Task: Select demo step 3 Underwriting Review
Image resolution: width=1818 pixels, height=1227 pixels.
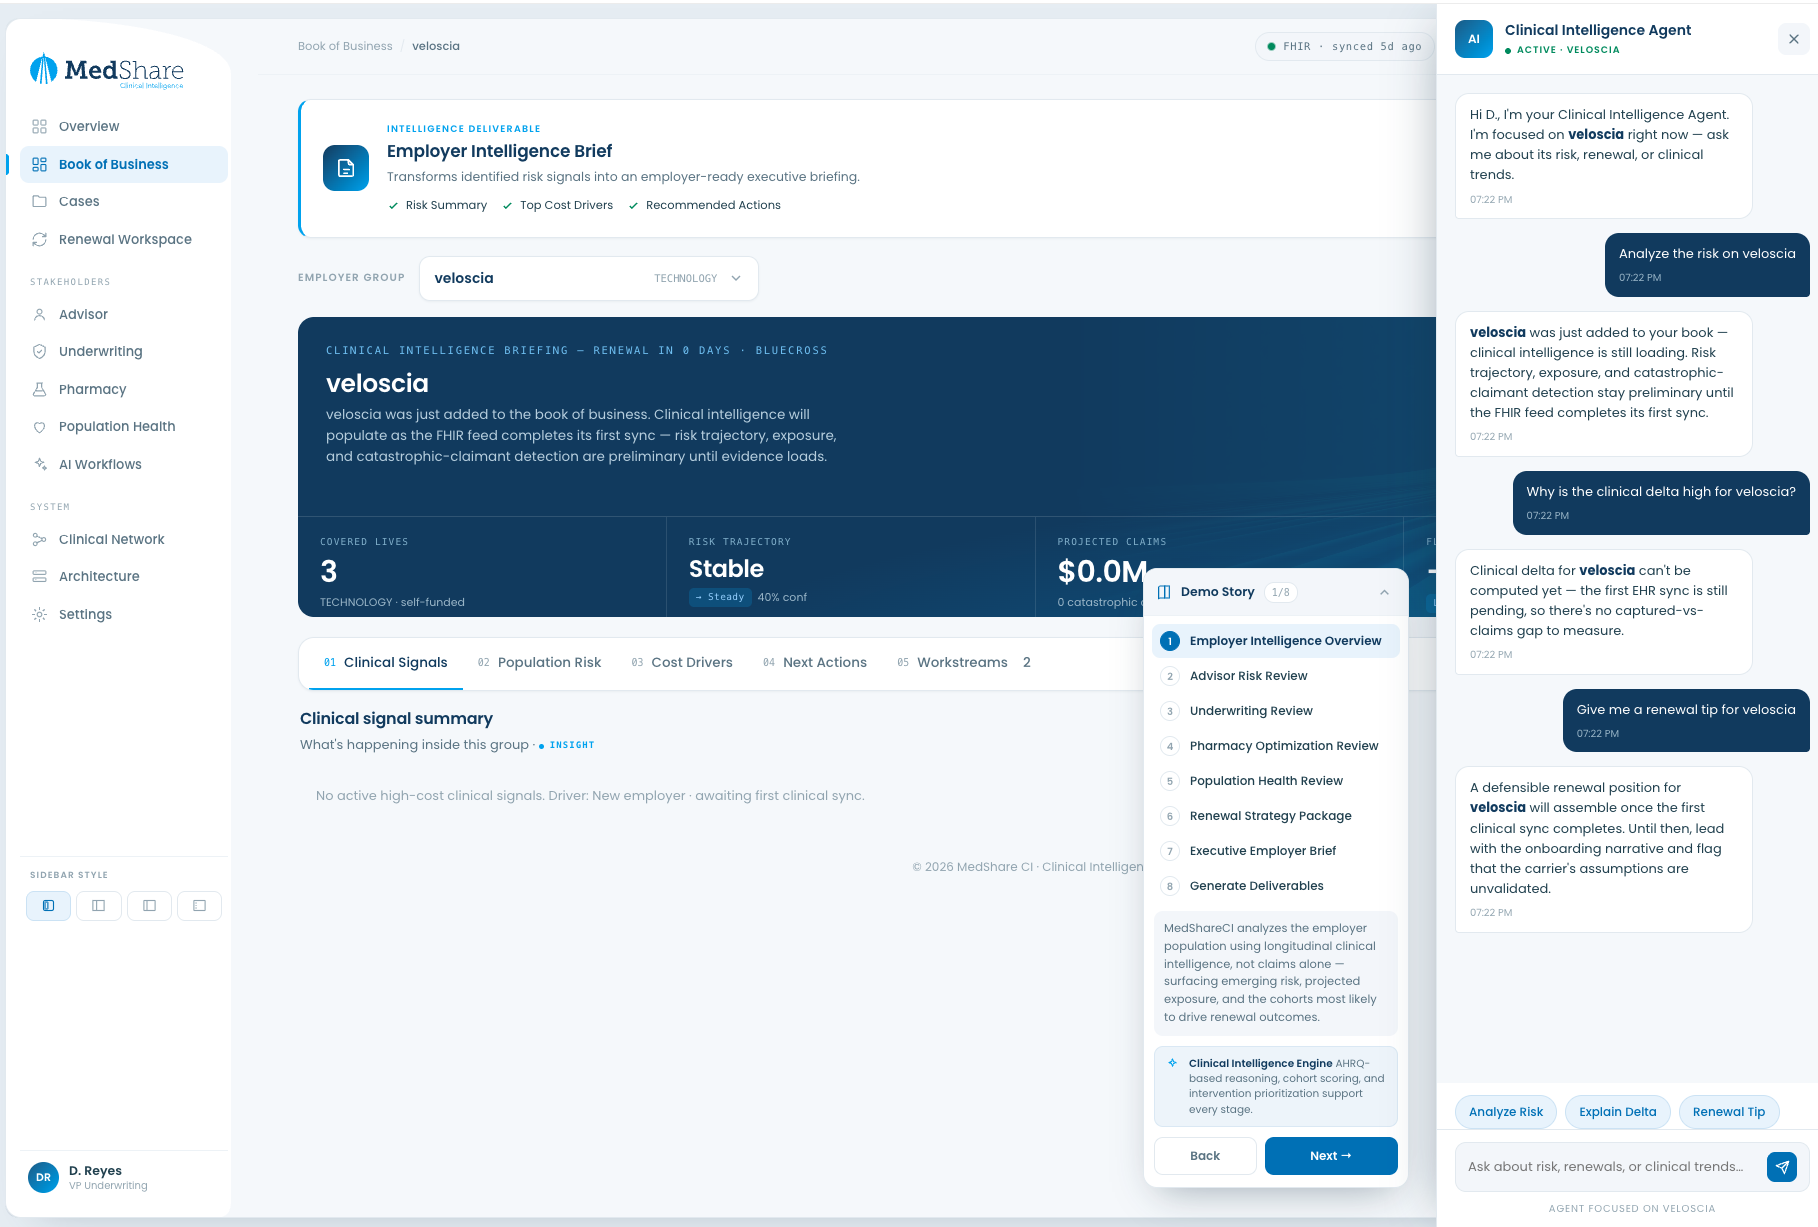Action: pos(1275,711)
